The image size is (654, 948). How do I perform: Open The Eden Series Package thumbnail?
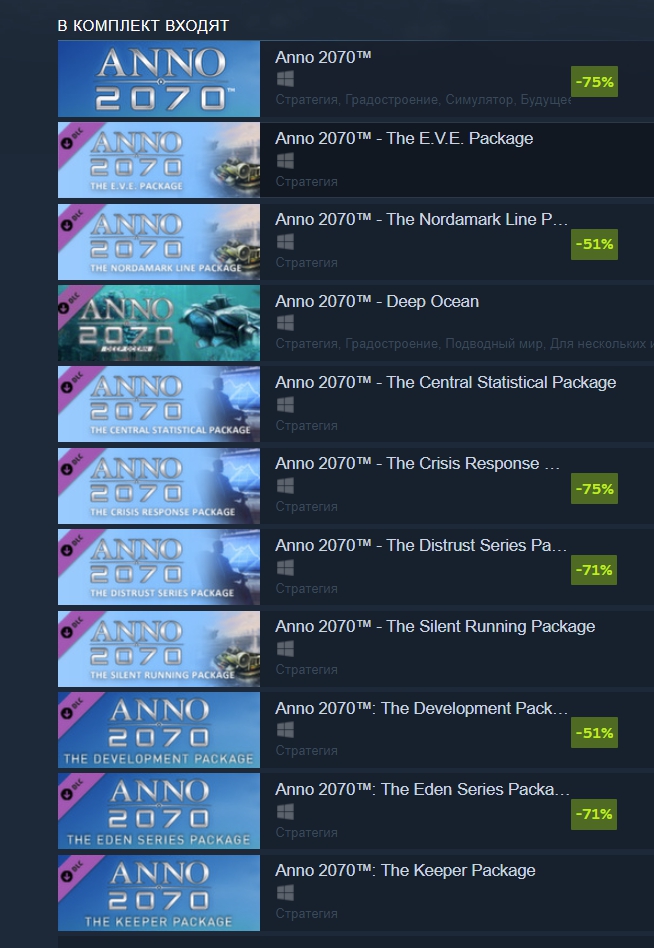tap(159, 811)
